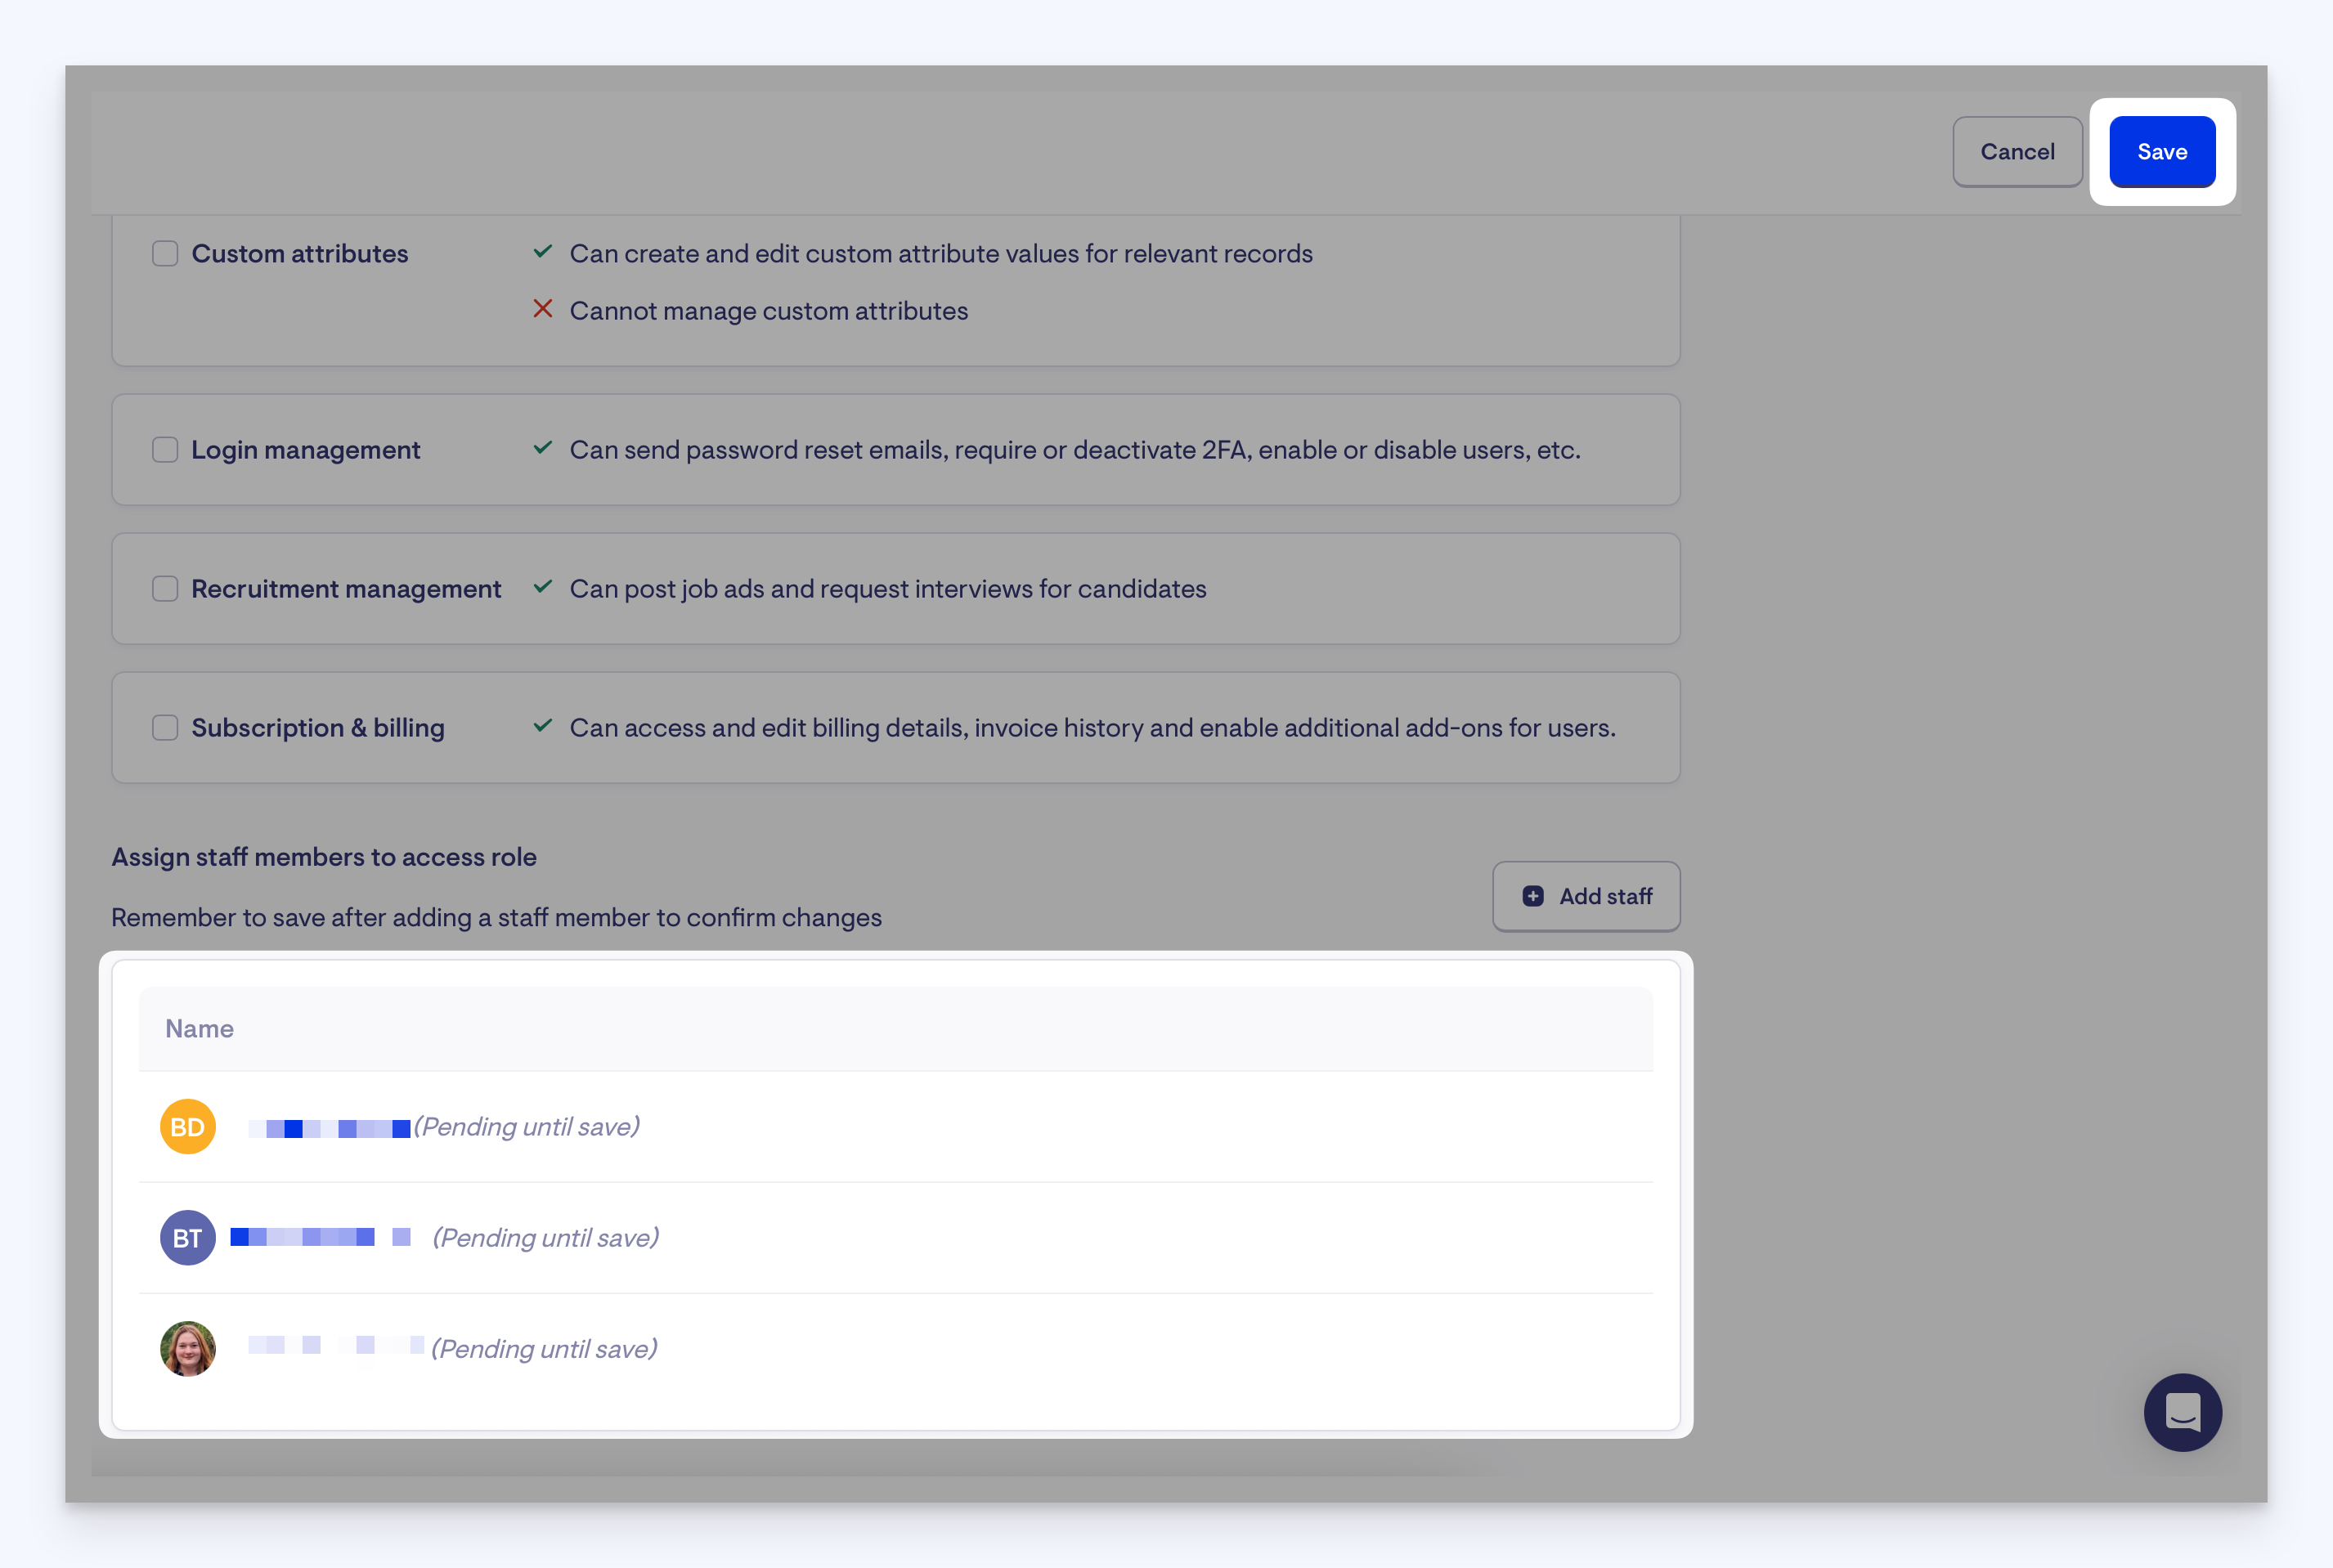Click the Add staff button label
The image size is (2333, 1568).
[x=1605, y=897]
